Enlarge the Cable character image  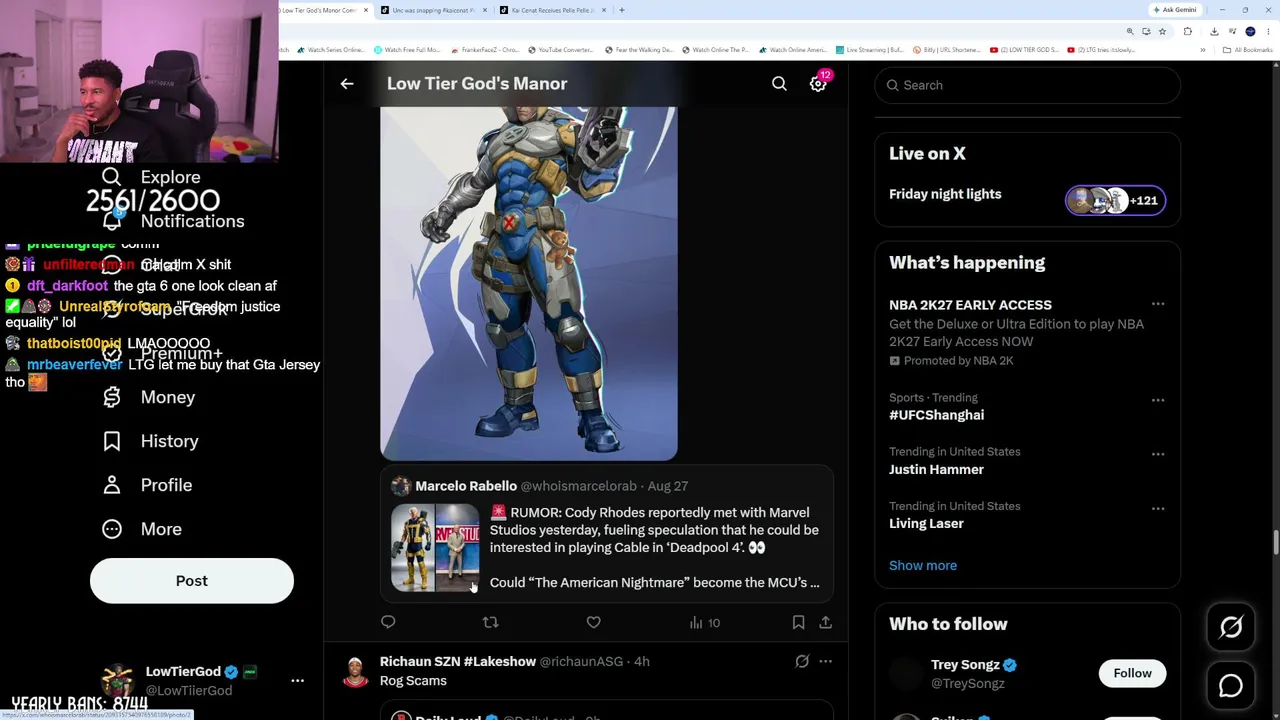pyautogui.click(x=529, y=284)
